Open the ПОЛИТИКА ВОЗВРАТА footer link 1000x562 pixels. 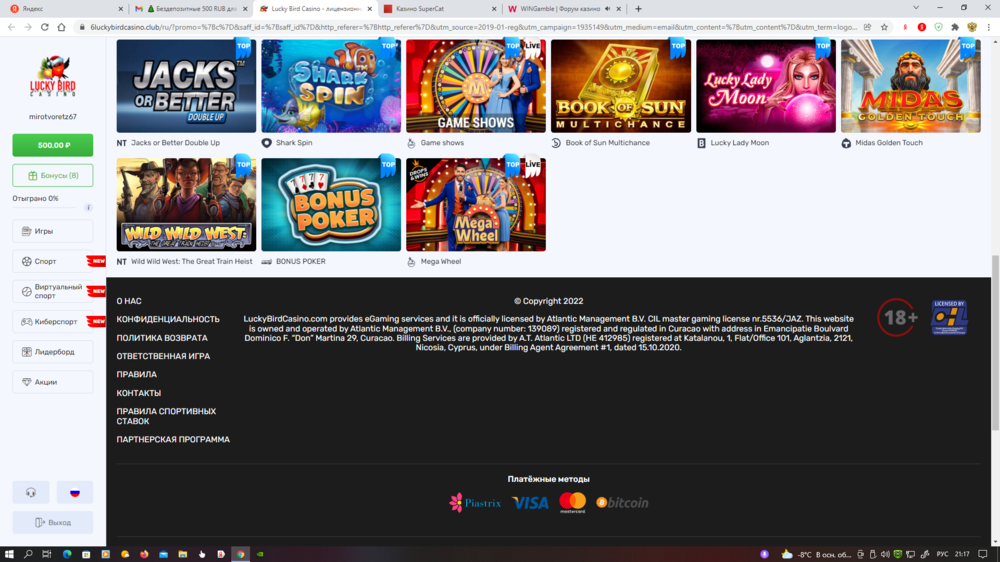click(162, 338)
